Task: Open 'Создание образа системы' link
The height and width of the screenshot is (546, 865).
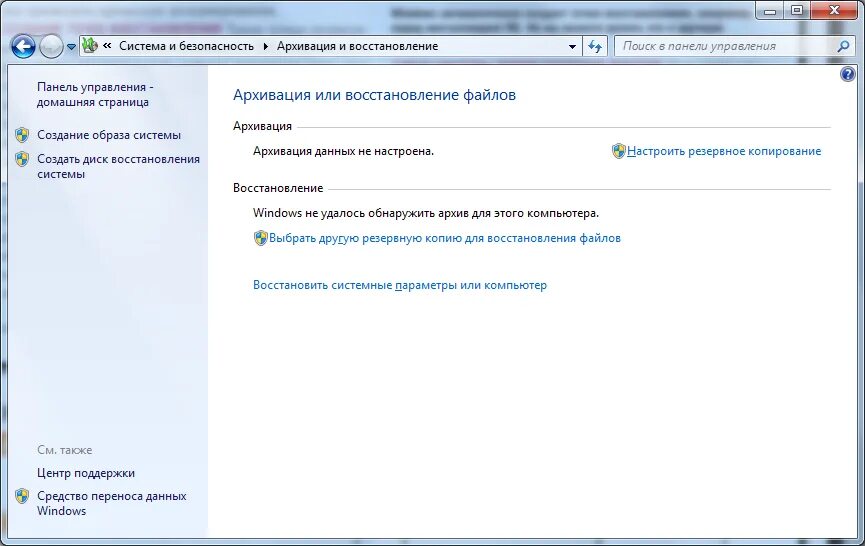Action: click(109, 135)
